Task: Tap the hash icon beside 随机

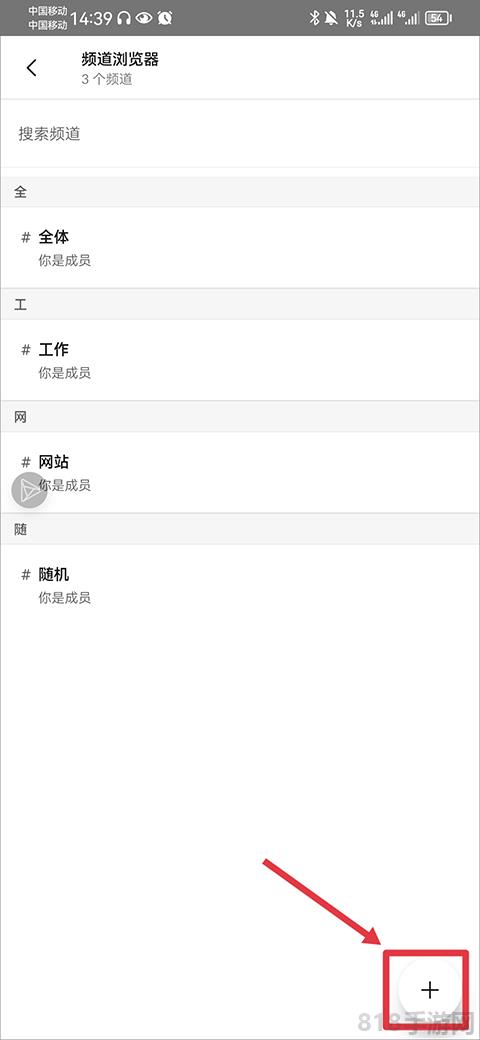Action: click(x=26, y=574)
